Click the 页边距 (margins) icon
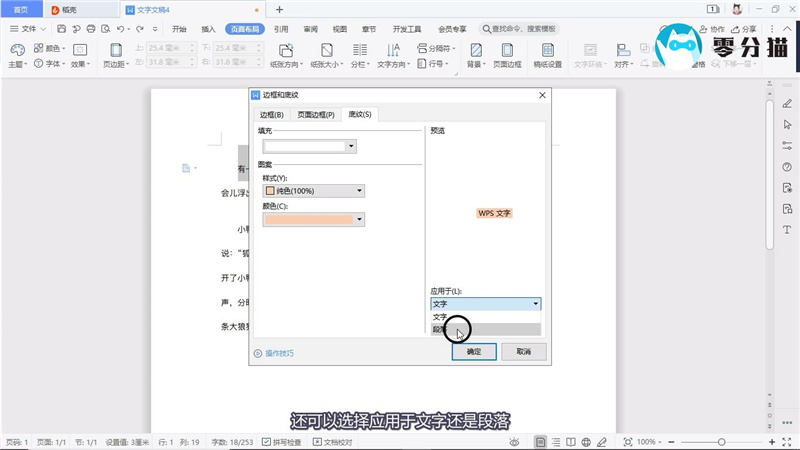Image resolution: width=800 pixels, height=450 pixels. (x=116, y=50)
